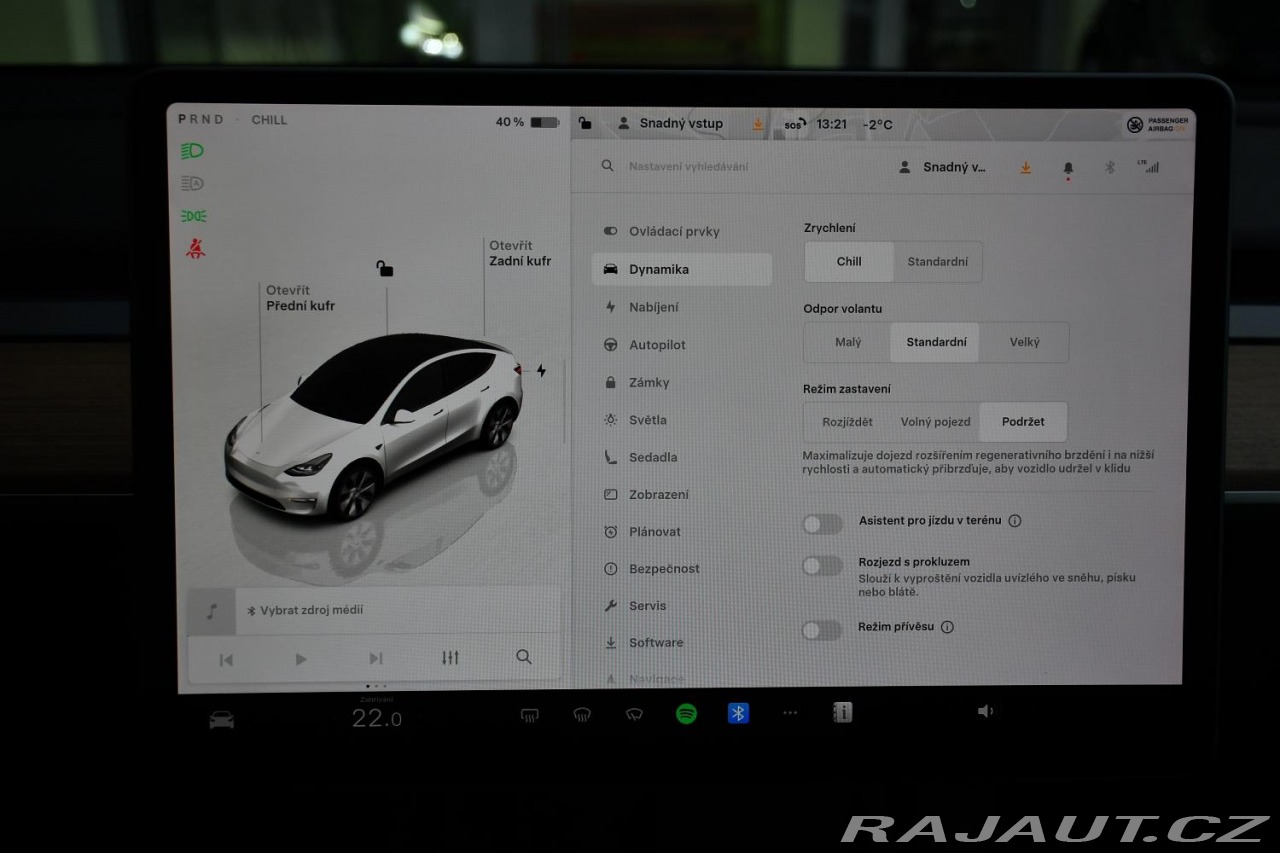Open Spotify from the bottom bar
The height and width of the screenshot is (853, 1280).
tap(686, 713)
